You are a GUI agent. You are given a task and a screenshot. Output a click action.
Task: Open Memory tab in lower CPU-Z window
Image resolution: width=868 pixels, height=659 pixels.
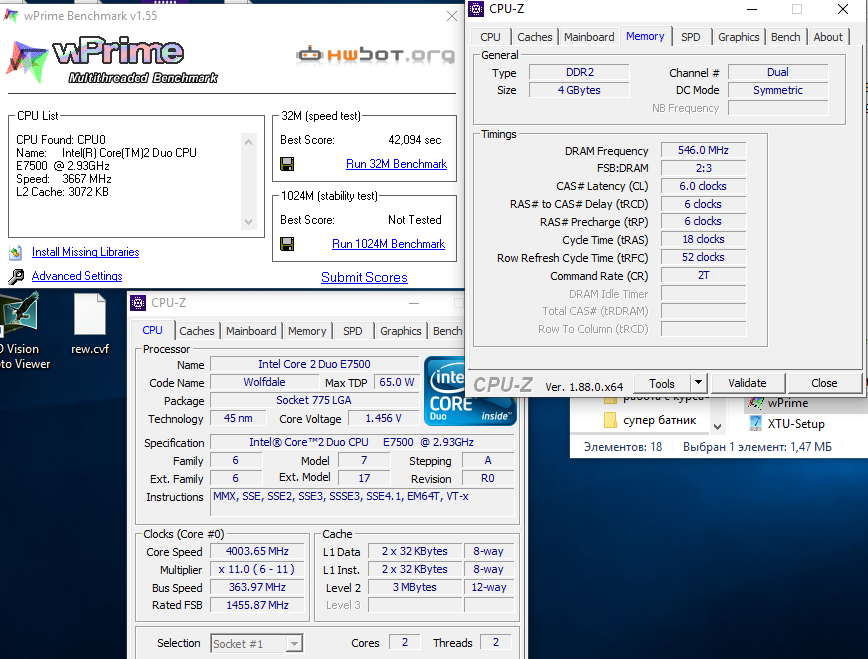pos(307,331)
